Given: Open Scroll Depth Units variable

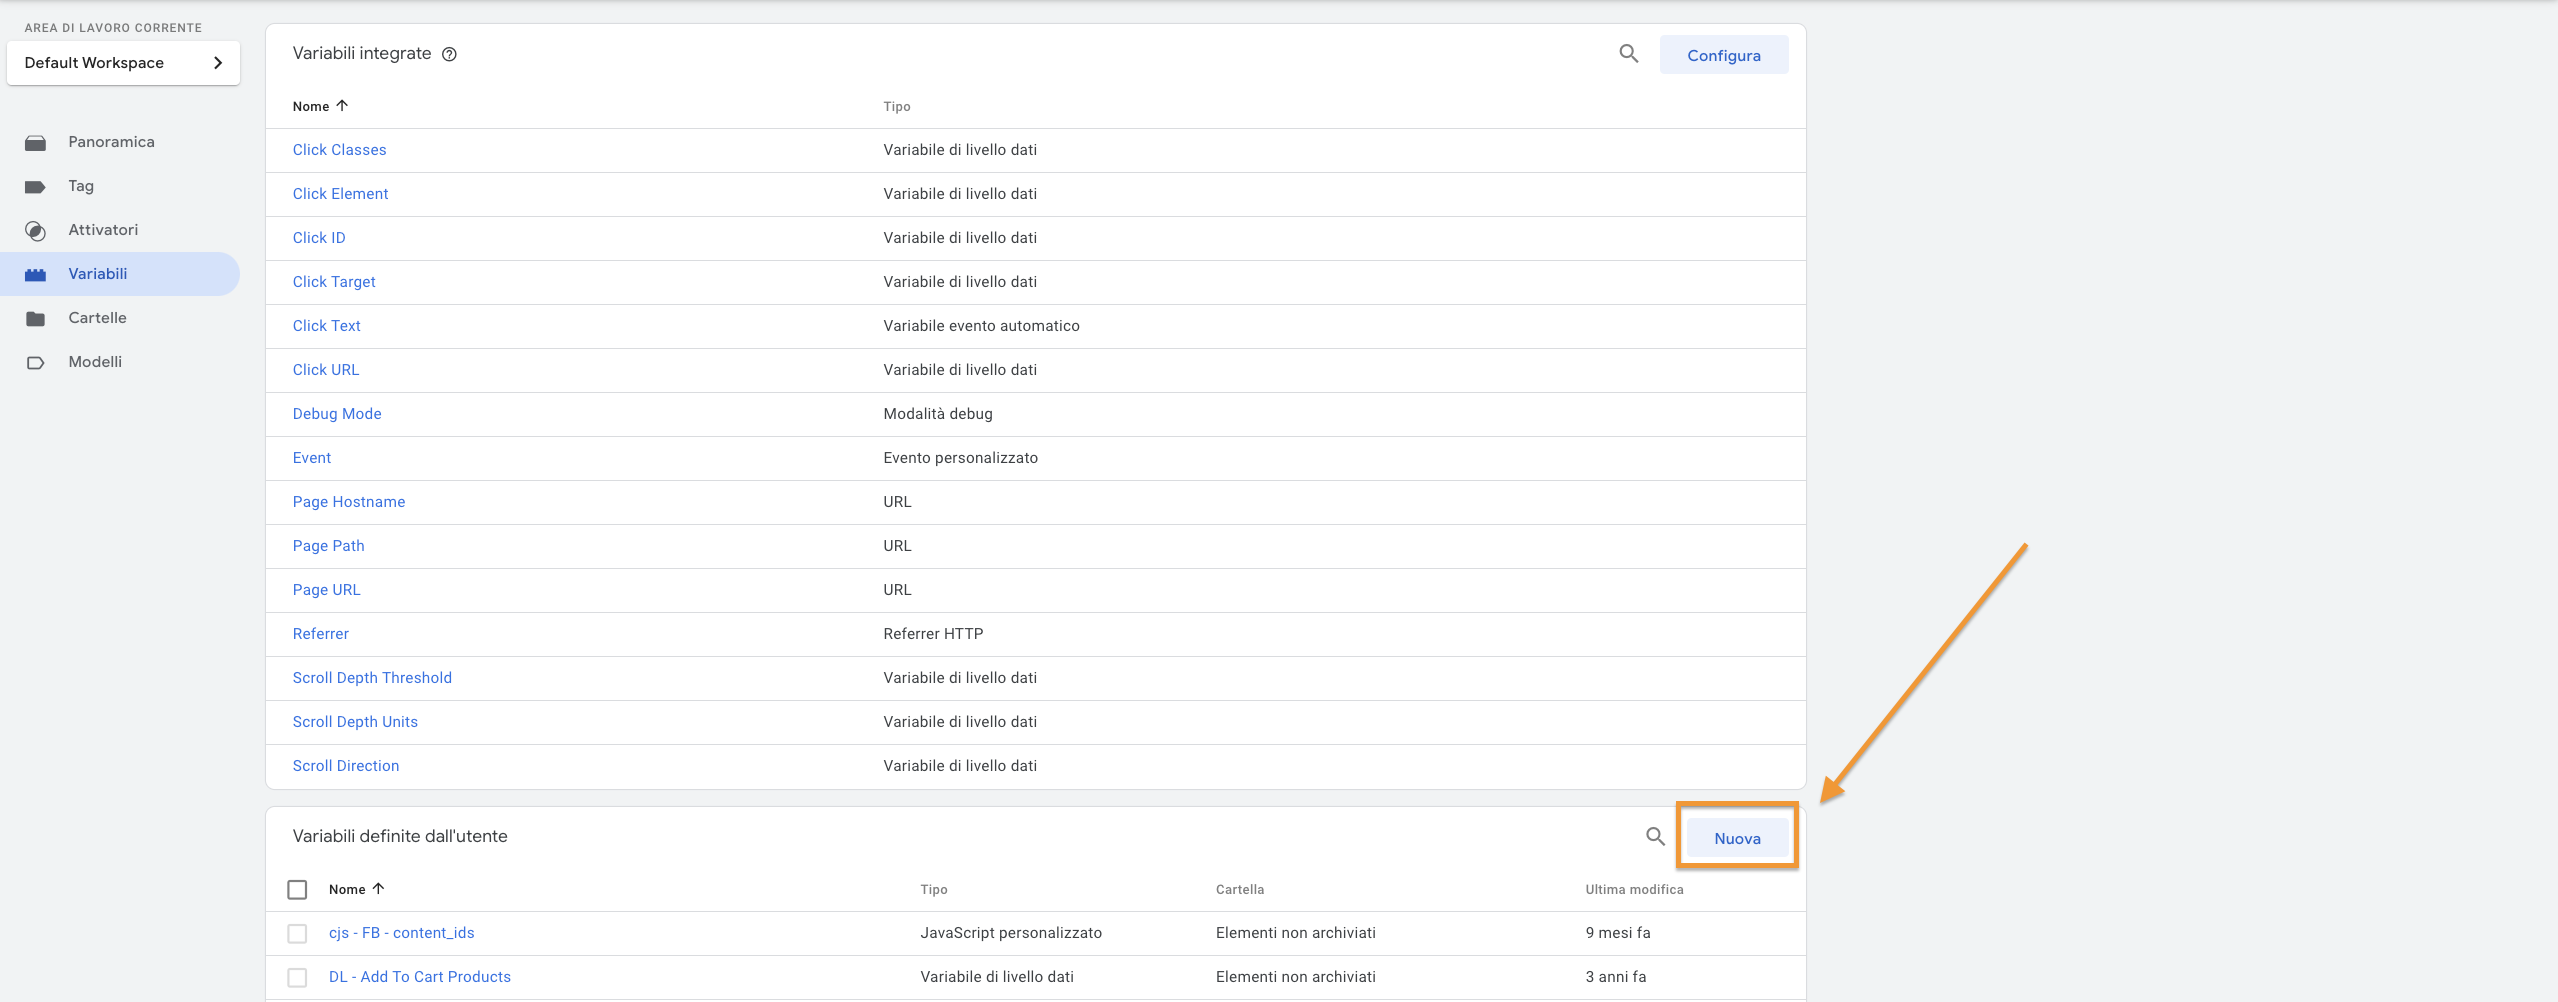Looking at the screenshot, I should tap(355, 722).
